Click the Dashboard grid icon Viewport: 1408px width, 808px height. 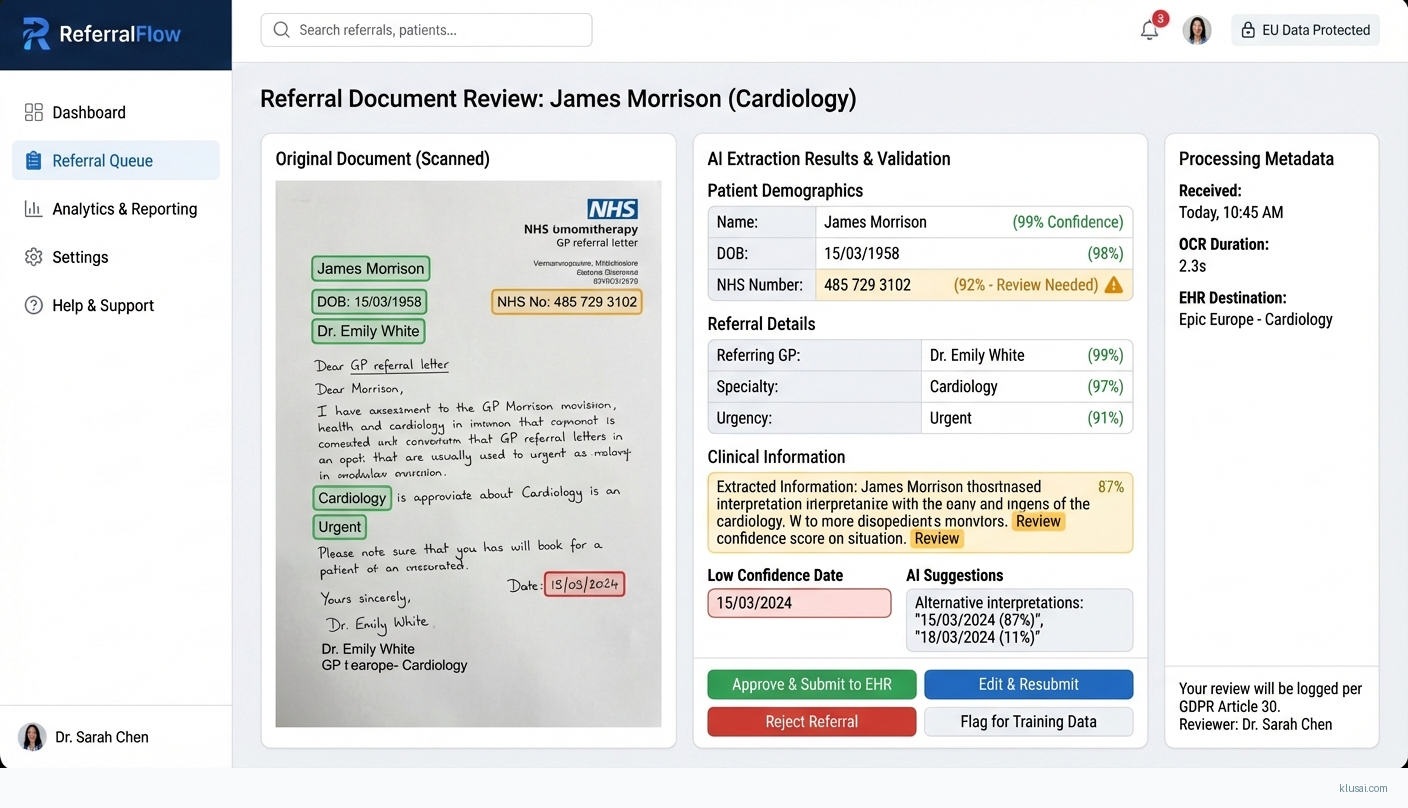[34, 112]
